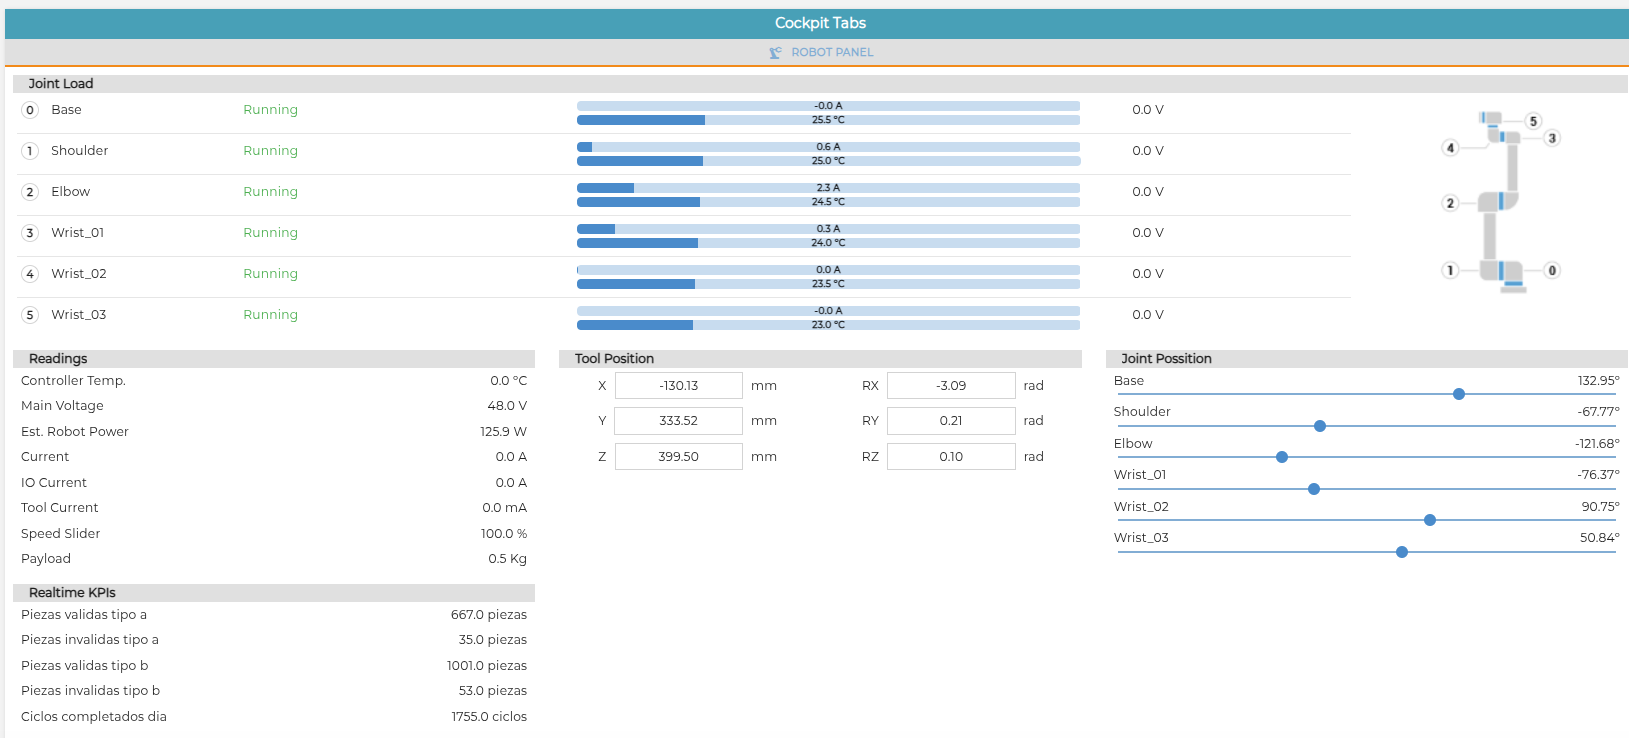The width and height of the screenshot is (1629, 738).
Task: Click the Elbow joint position slider handle
Action: (x=1282, y=457)
